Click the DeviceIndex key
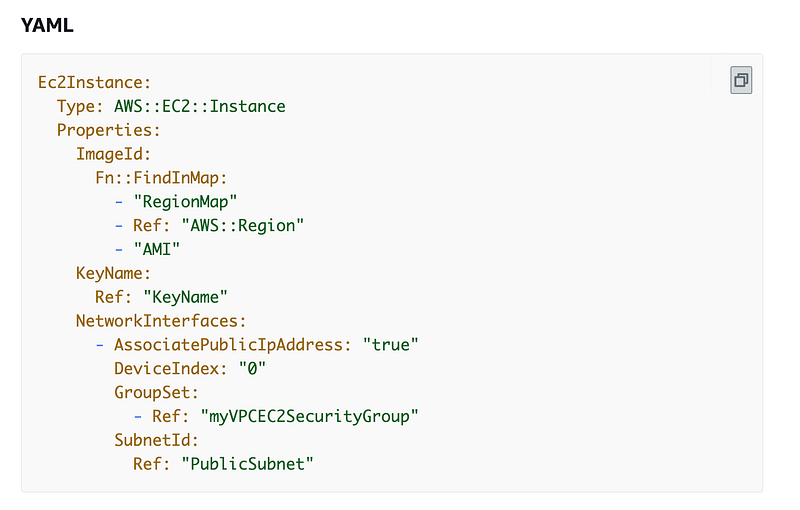This screenshot has width=800, height=510. [x=171, y=368]
